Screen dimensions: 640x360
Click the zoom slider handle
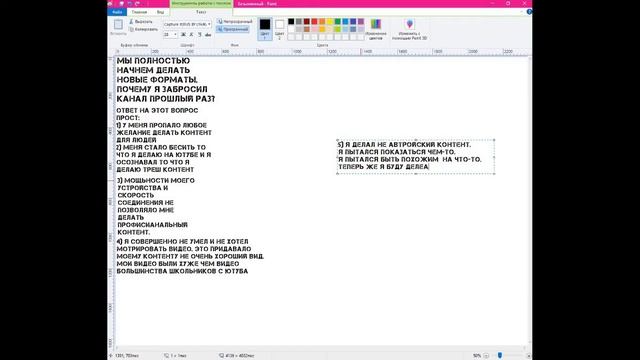[500, 356]
